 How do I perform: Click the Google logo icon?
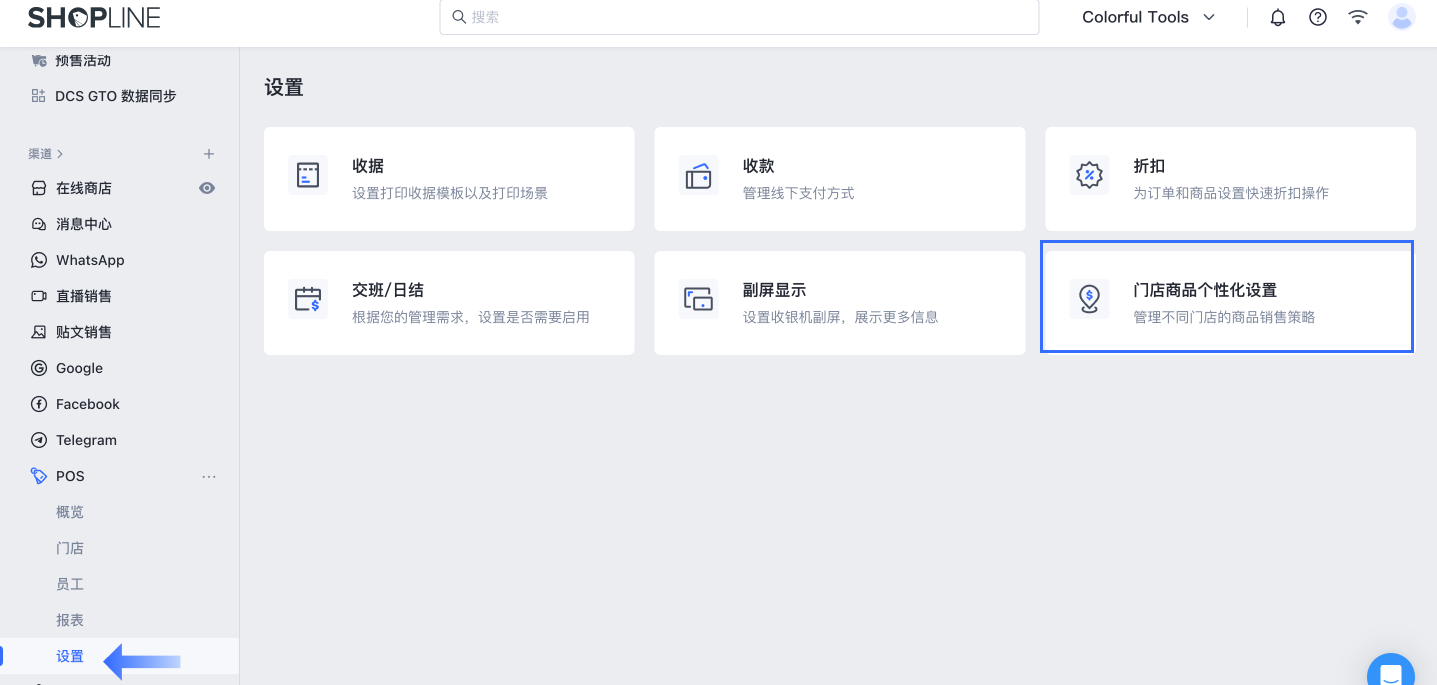(39, 368)
